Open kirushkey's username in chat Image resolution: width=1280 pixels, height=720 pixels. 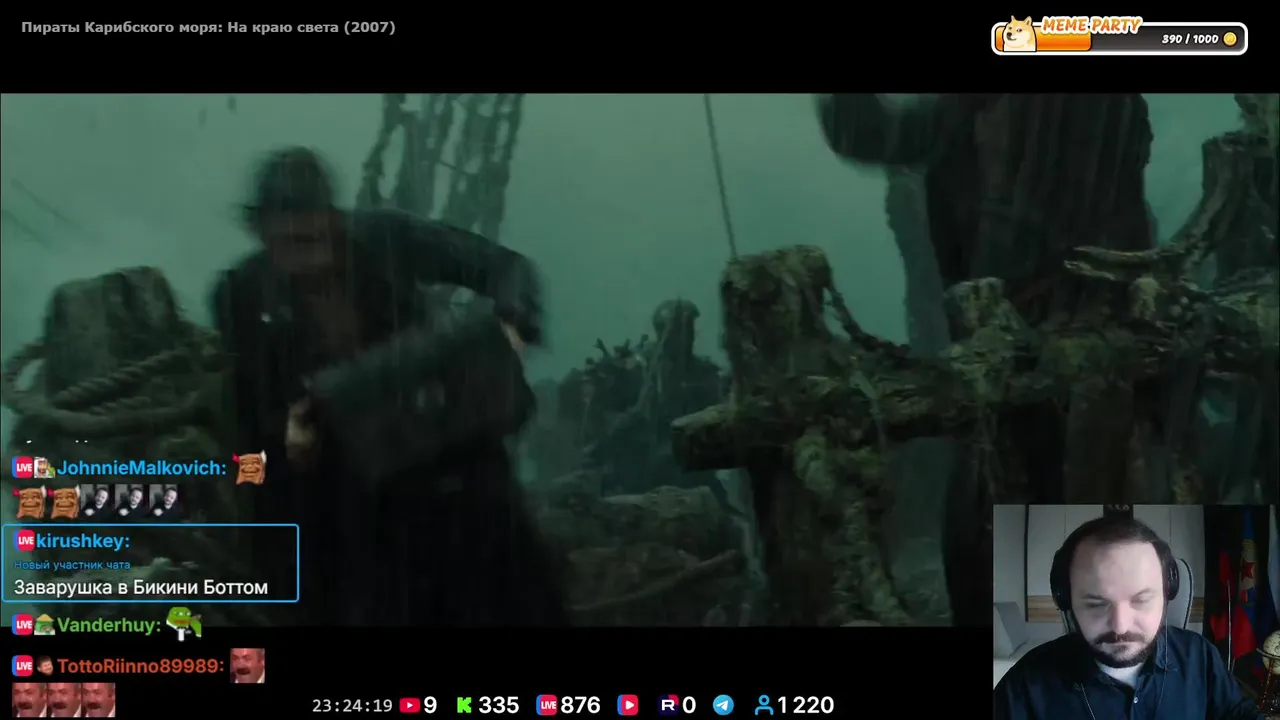(85, 541)
